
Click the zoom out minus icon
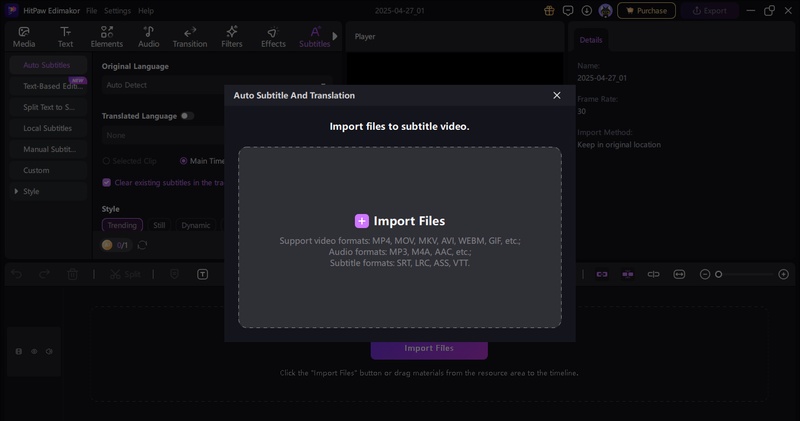pyautogui.click(x=705, y=274)
